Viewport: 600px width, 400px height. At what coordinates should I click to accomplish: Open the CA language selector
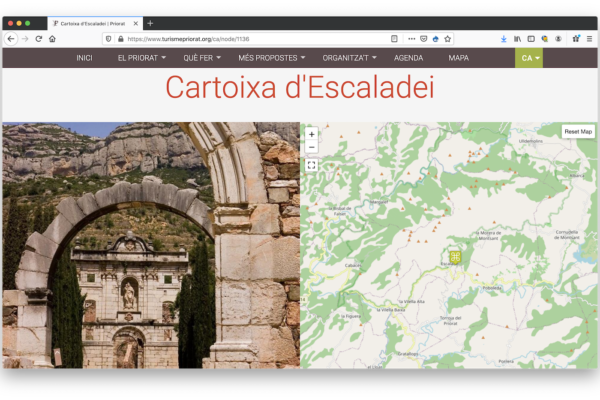point(529,58)
